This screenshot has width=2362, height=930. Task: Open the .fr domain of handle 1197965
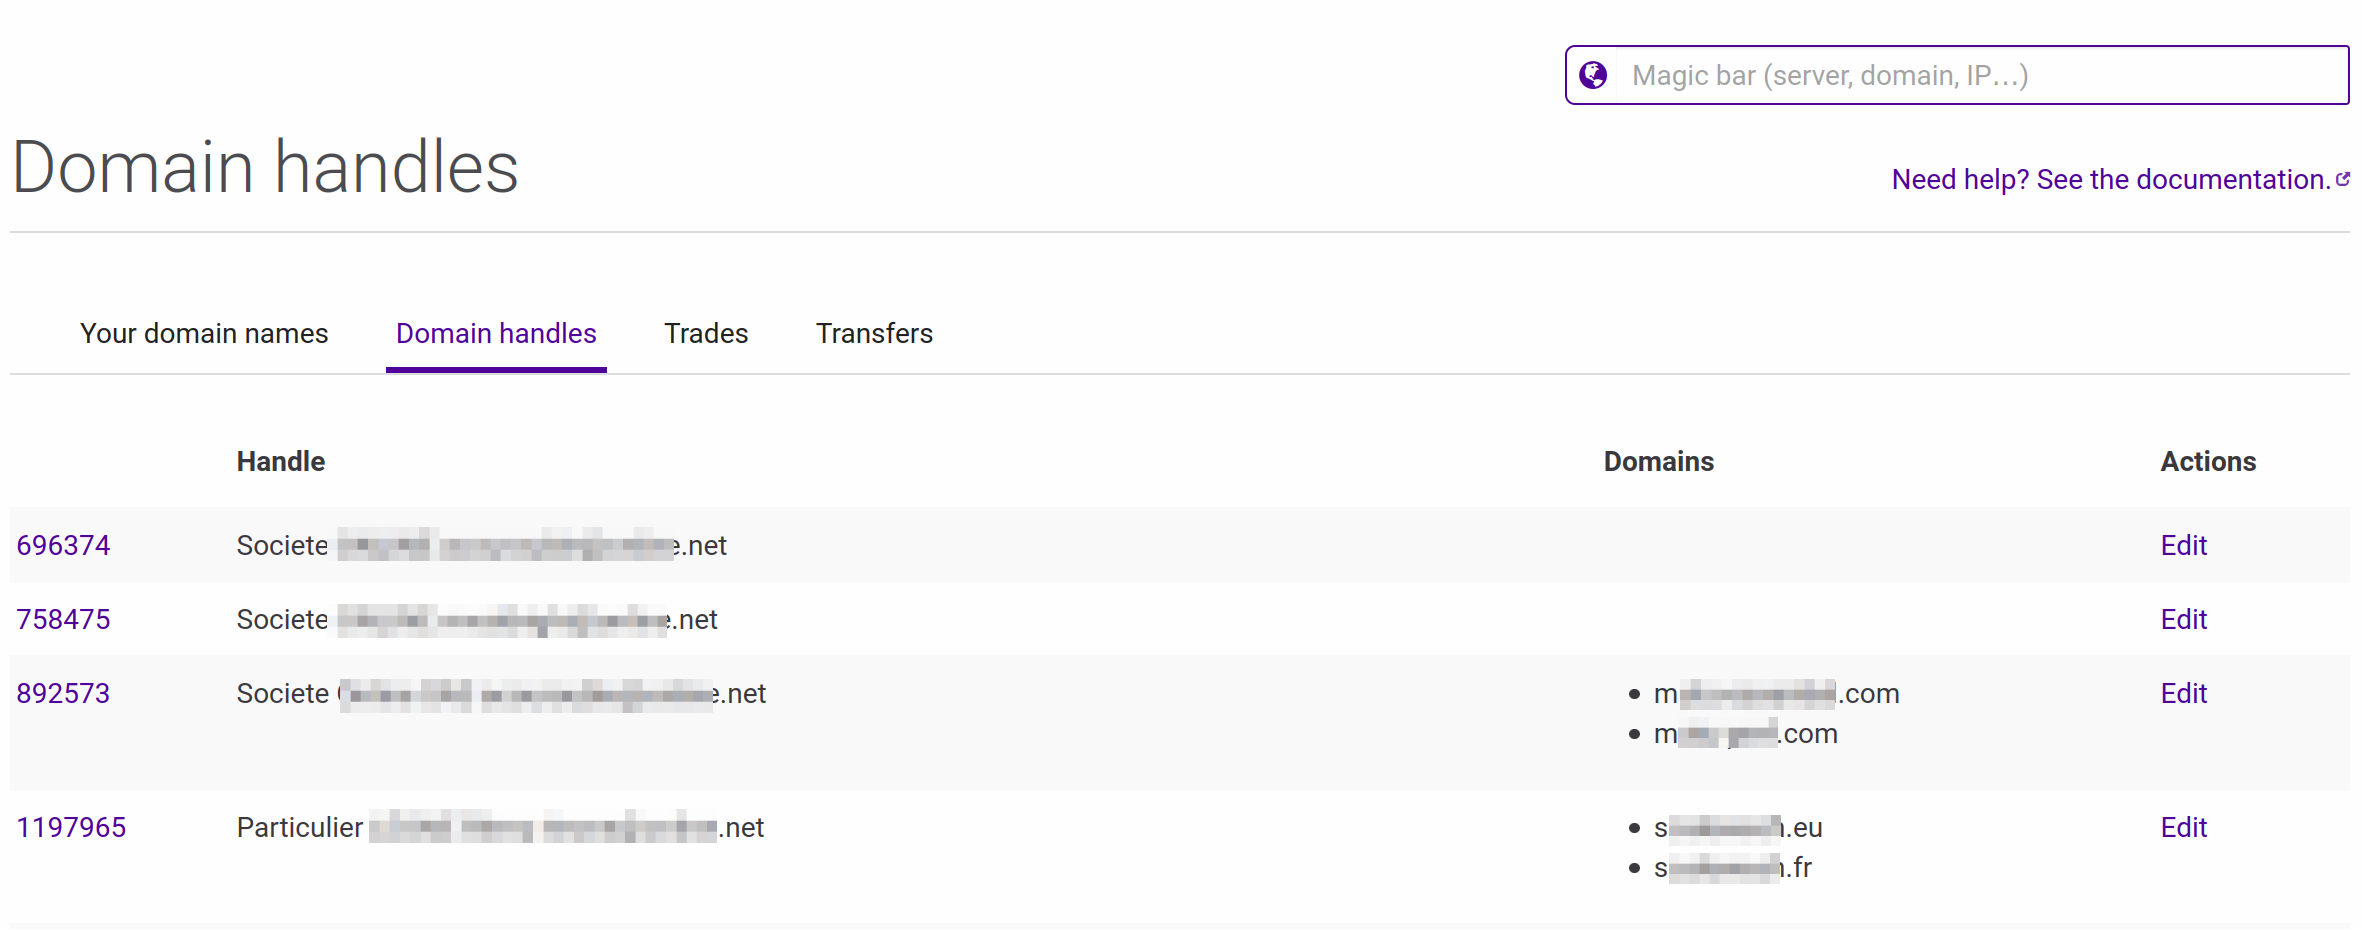[1732, 867]
